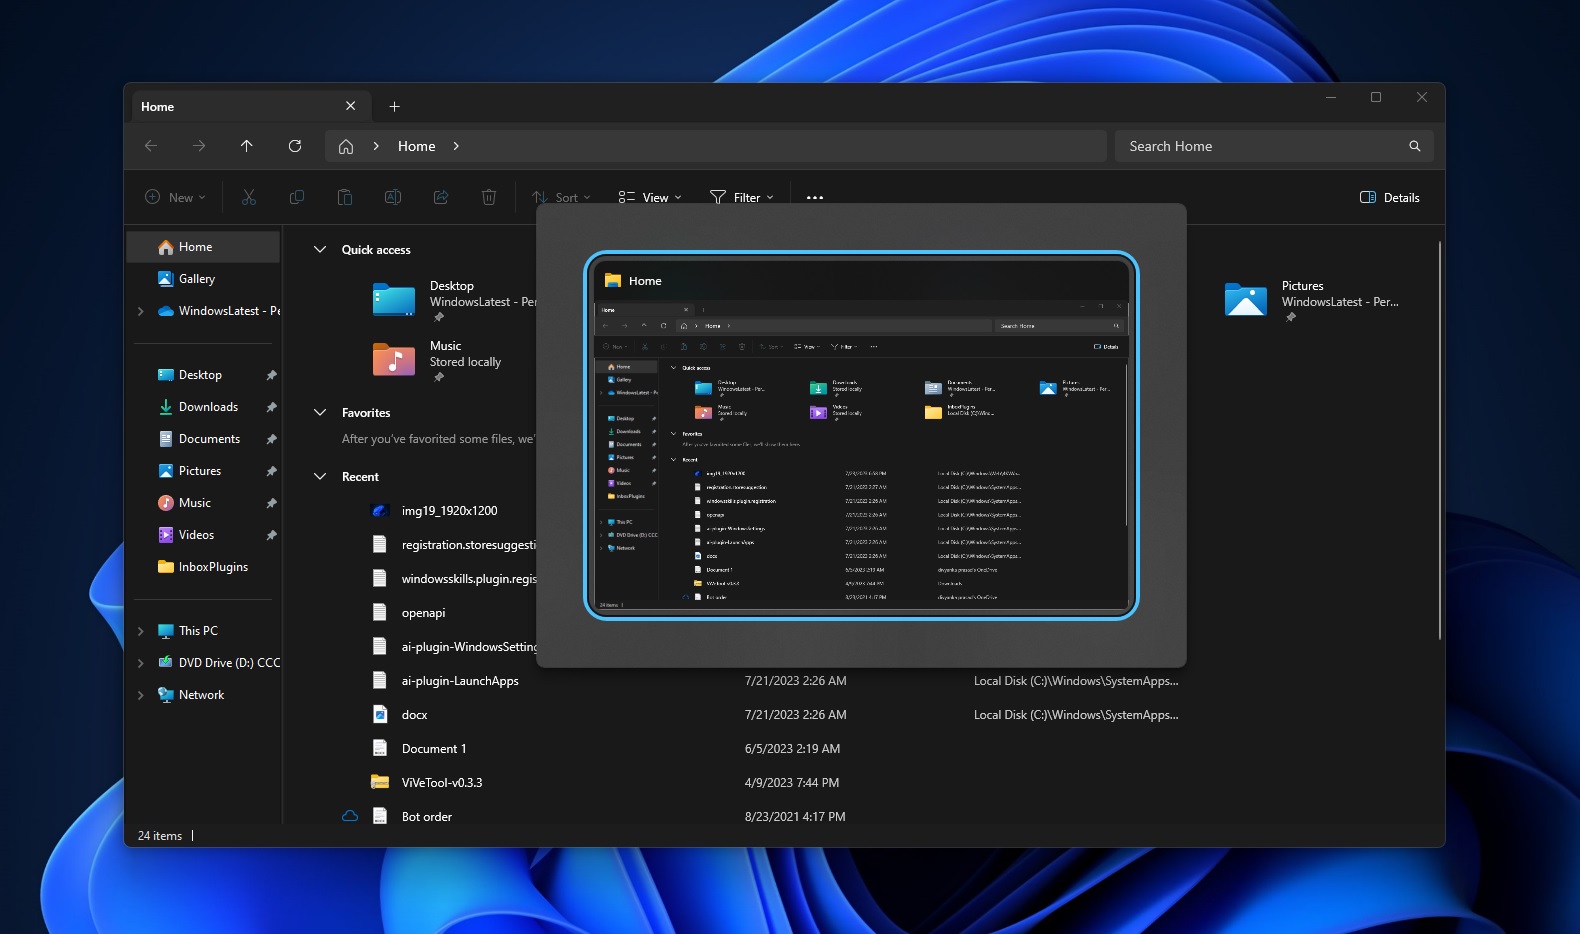1580x934 pixels.
Task: Collapse the Favorites section
Action: [320, 412]
